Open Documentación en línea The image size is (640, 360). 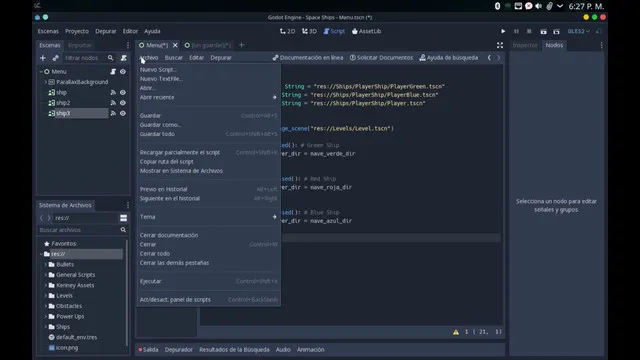coord(308,58)
